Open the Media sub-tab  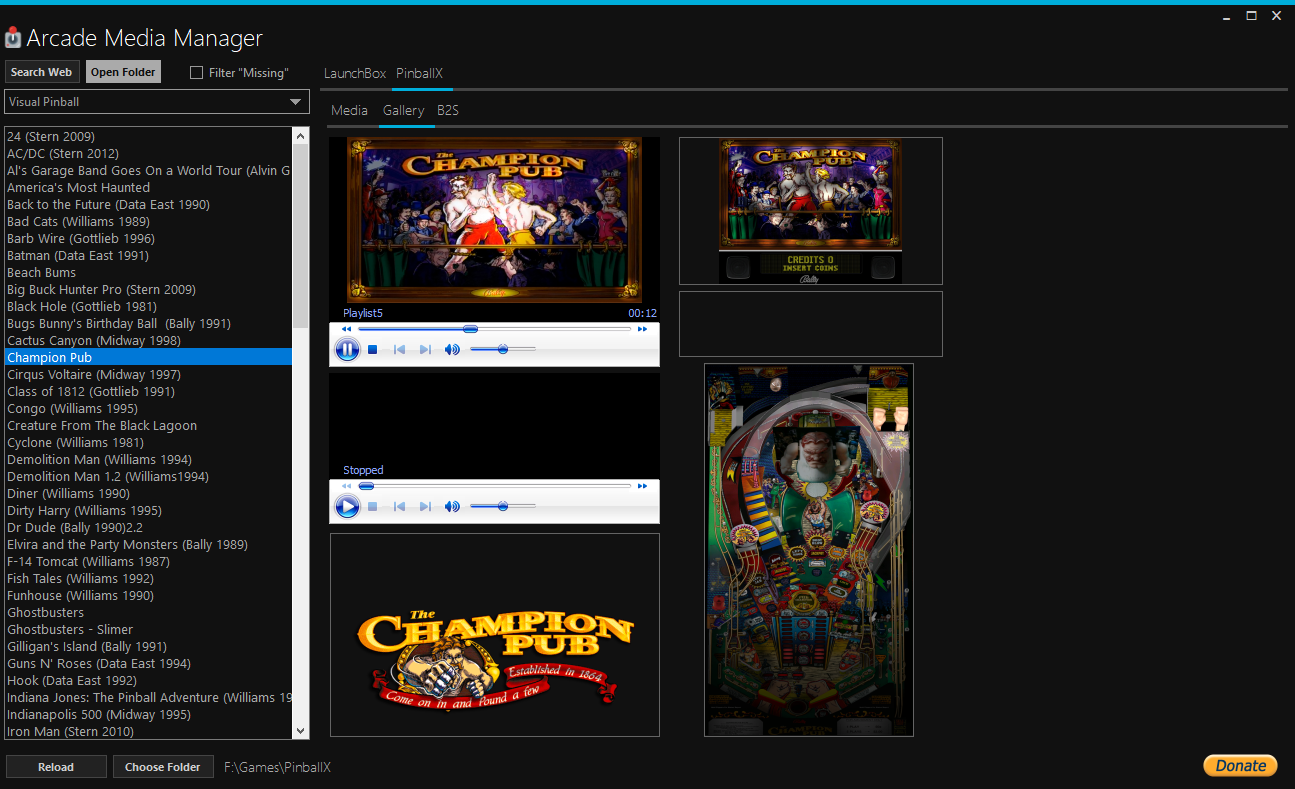(x=350, y=110)
